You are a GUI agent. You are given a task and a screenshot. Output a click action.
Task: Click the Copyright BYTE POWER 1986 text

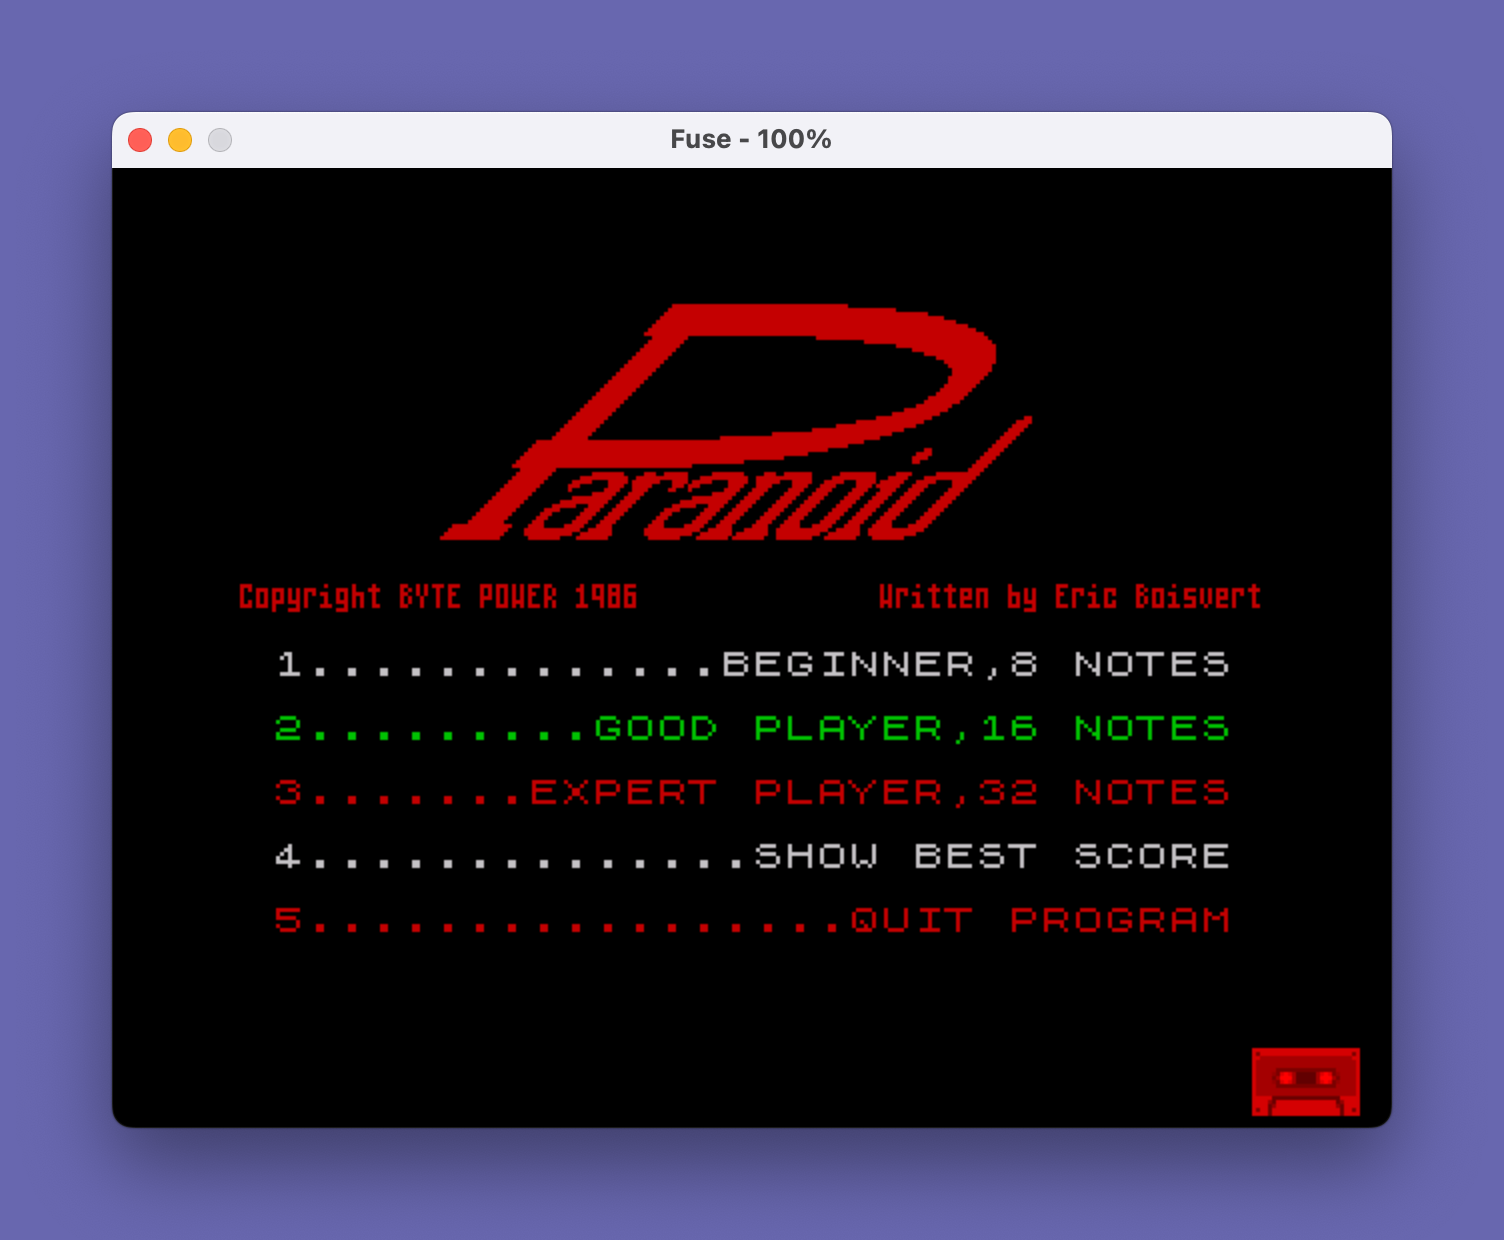pos(438,597)
